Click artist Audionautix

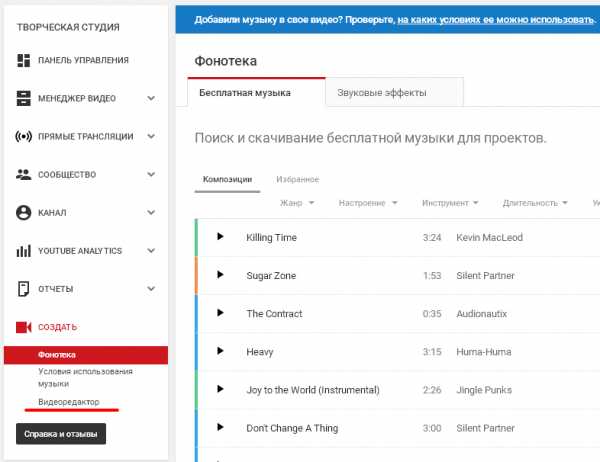[x=481, y=313]
